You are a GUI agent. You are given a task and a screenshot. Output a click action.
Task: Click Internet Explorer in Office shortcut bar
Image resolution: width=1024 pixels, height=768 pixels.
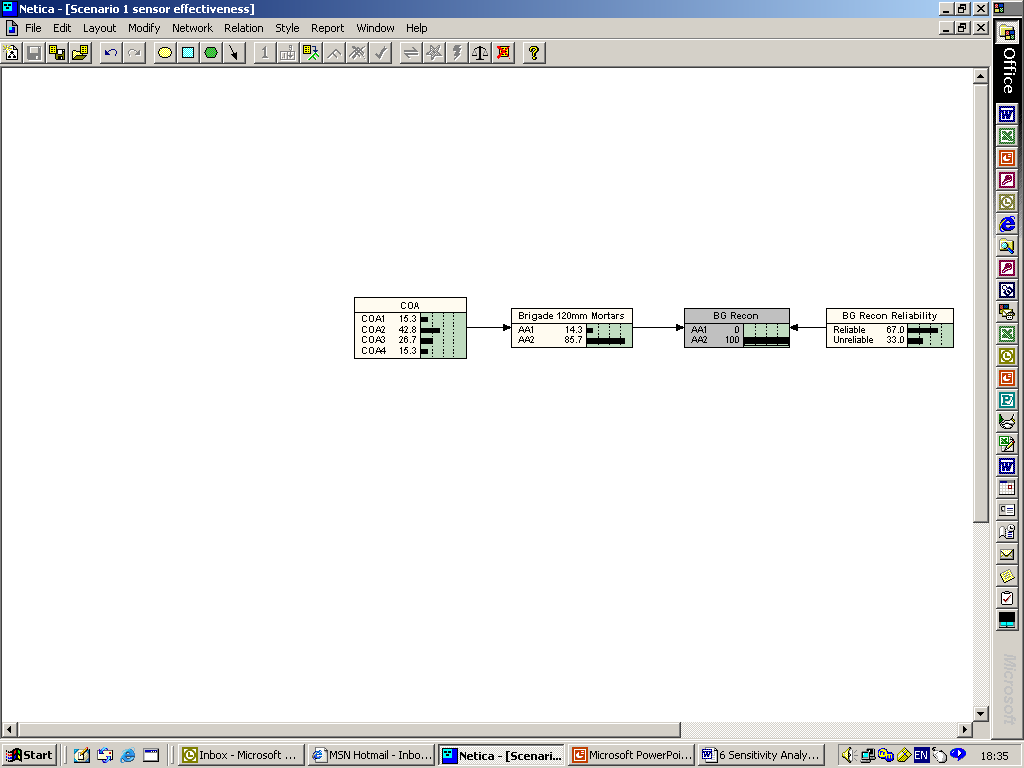click(1007, 224)
